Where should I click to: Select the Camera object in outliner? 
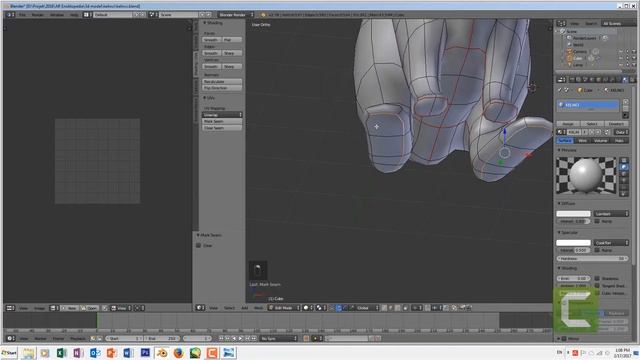(580, 51)
